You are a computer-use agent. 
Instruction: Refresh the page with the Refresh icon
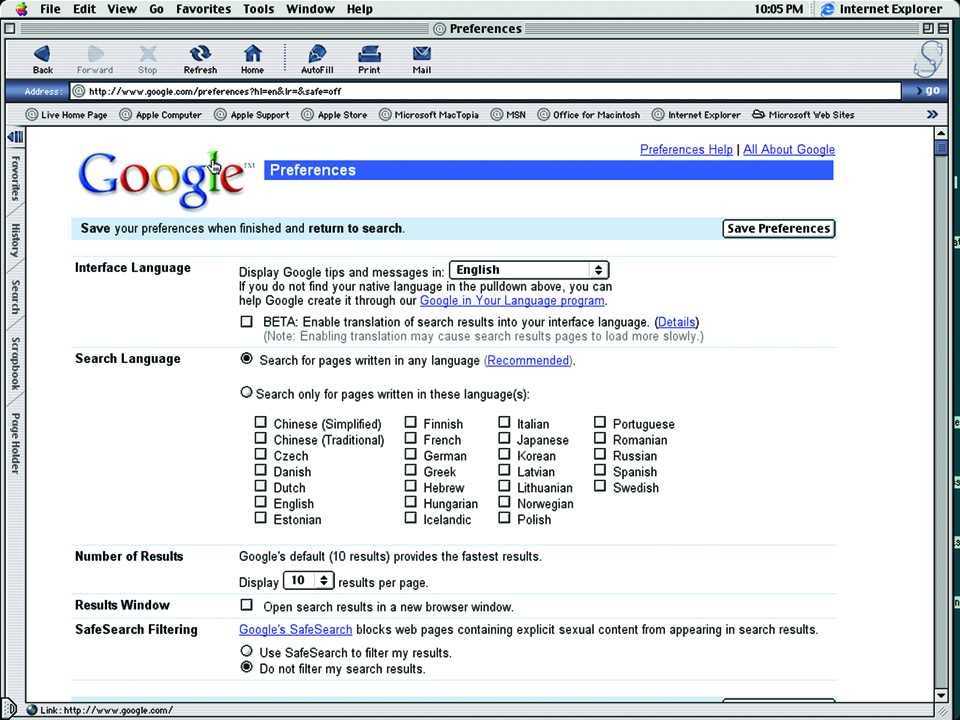click(x=200, y=54)
